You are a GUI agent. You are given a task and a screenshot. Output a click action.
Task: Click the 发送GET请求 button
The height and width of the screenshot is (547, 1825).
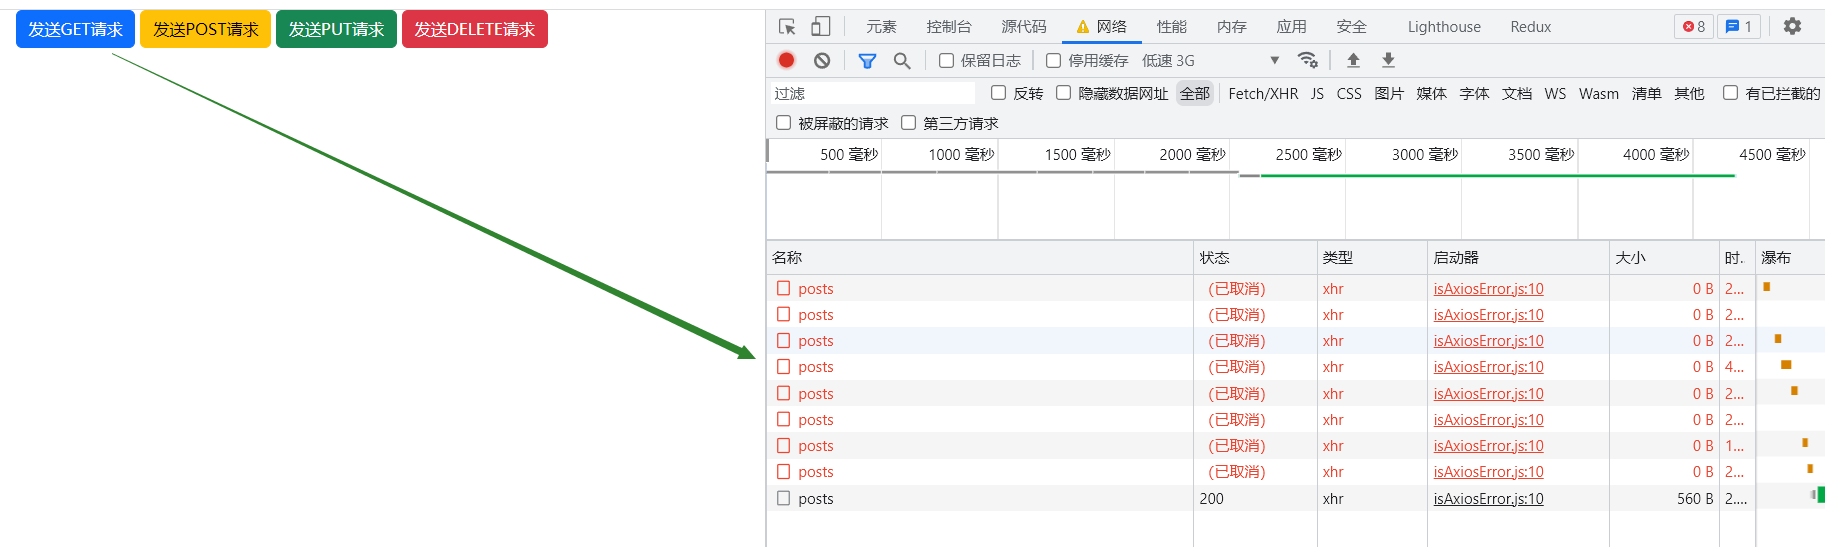[x=75, y=29]
